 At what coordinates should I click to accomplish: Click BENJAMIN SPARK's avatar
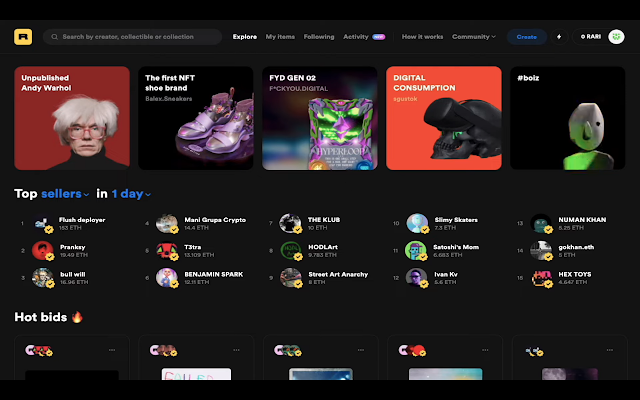167,278
